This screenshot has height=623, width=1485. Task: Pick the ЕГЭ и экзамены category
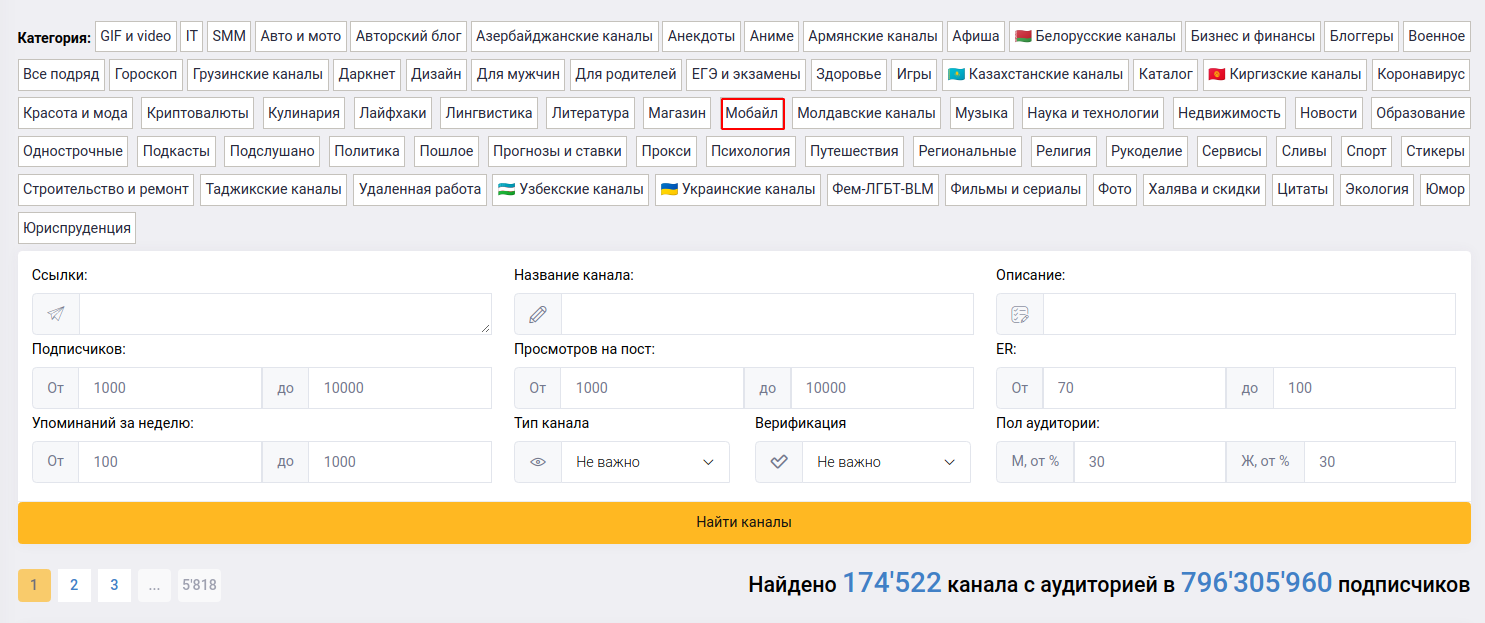tap(746, 74)
